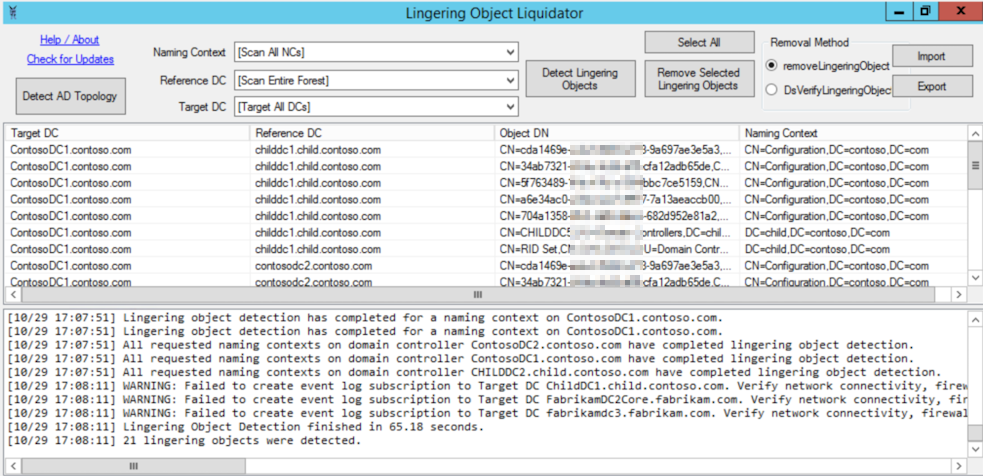Click warning log line about FabrikamDC2Core.fabrikam.com
This screenshot has height=476, width=983.
486,399
